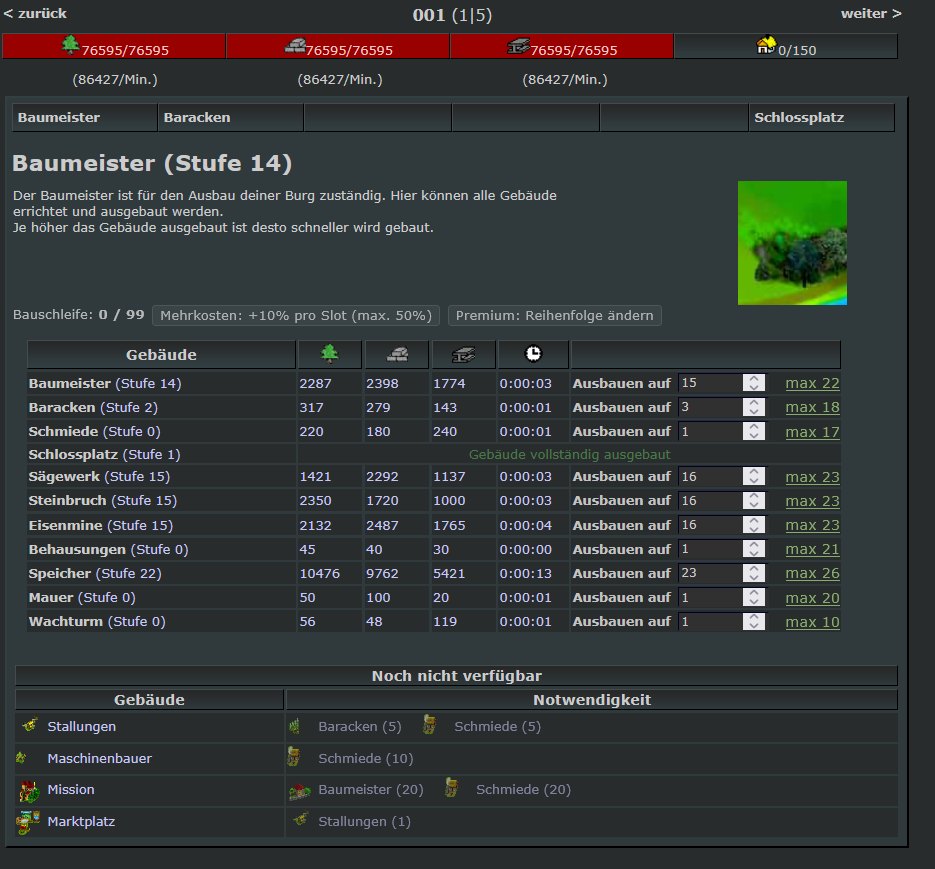The height and width of the screenshot is (869, 935).
Task: Switch to the Schlossplatz tab
Action: [x=799, y=117]
